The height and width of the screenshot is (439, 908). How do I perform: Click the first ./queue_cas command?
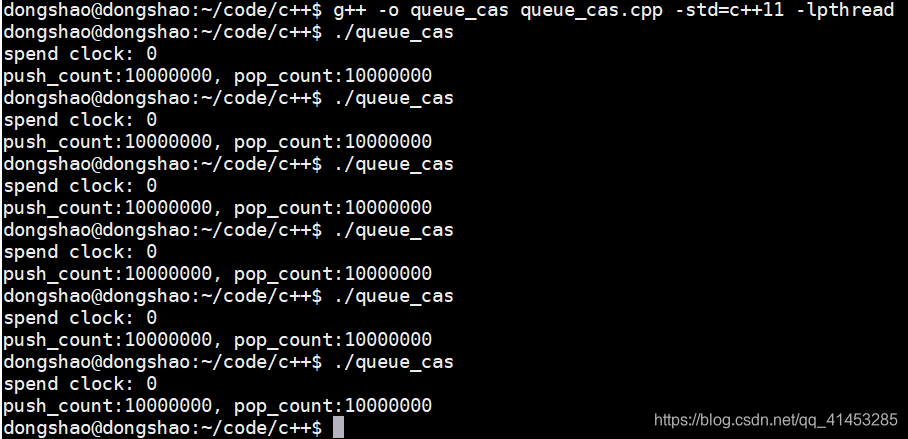tap(394, 32)
